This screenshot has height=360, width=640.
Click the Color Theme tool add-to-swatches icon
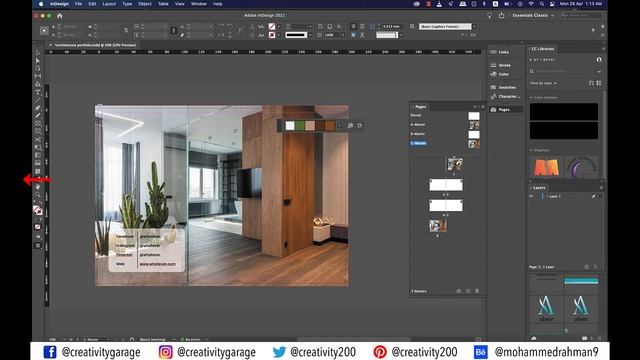click(350, 126)
